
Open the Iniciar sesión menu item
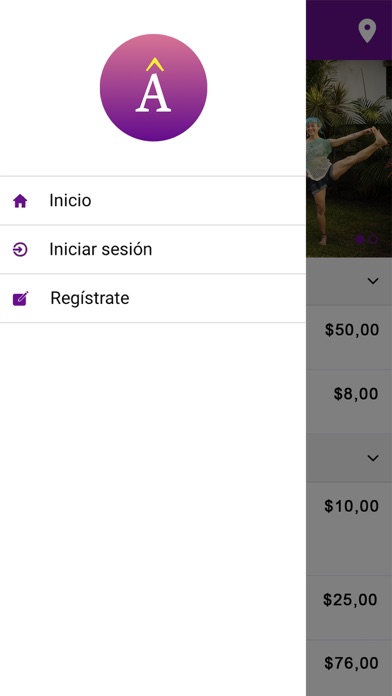coord(153,249)
